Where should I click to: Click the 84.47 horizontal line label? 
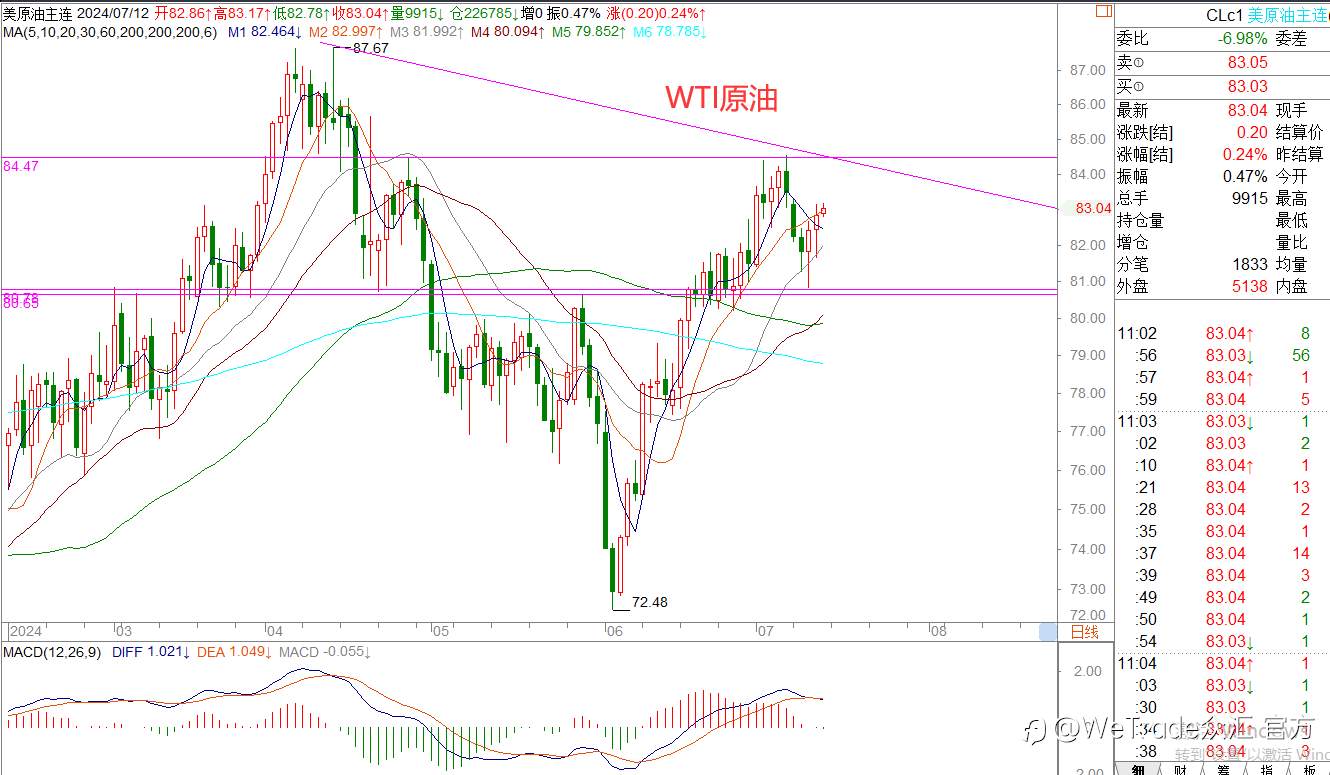tap(21, 166)
